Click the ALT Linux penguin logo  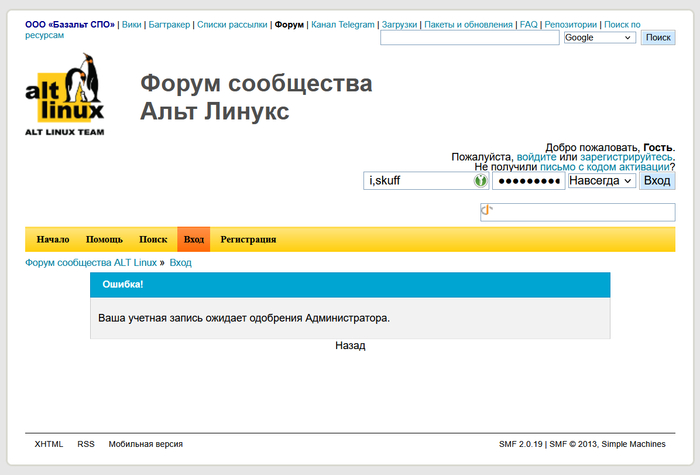tap(65, 94)
